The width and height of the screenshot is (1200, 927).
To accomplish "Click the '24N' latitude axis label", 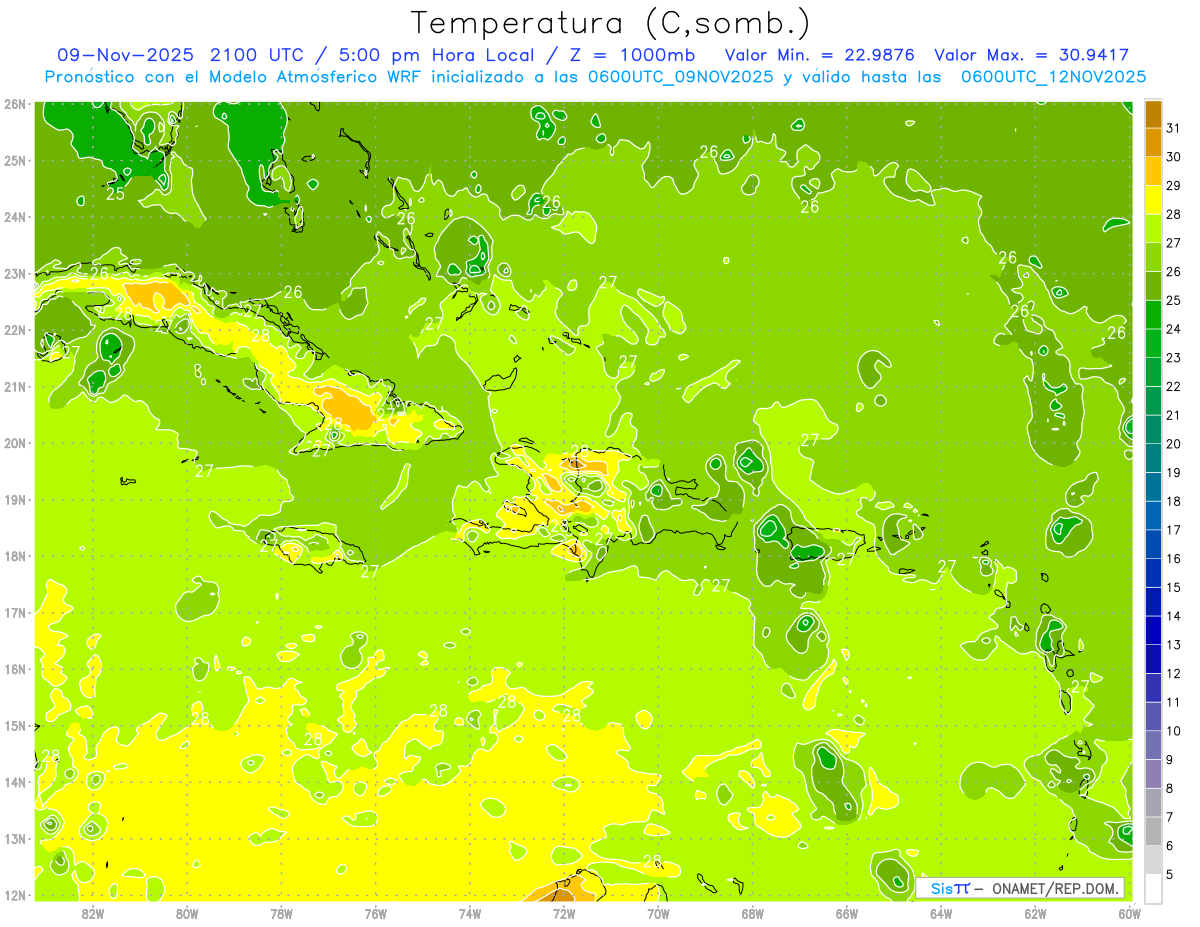I will (x=15, y=217).
